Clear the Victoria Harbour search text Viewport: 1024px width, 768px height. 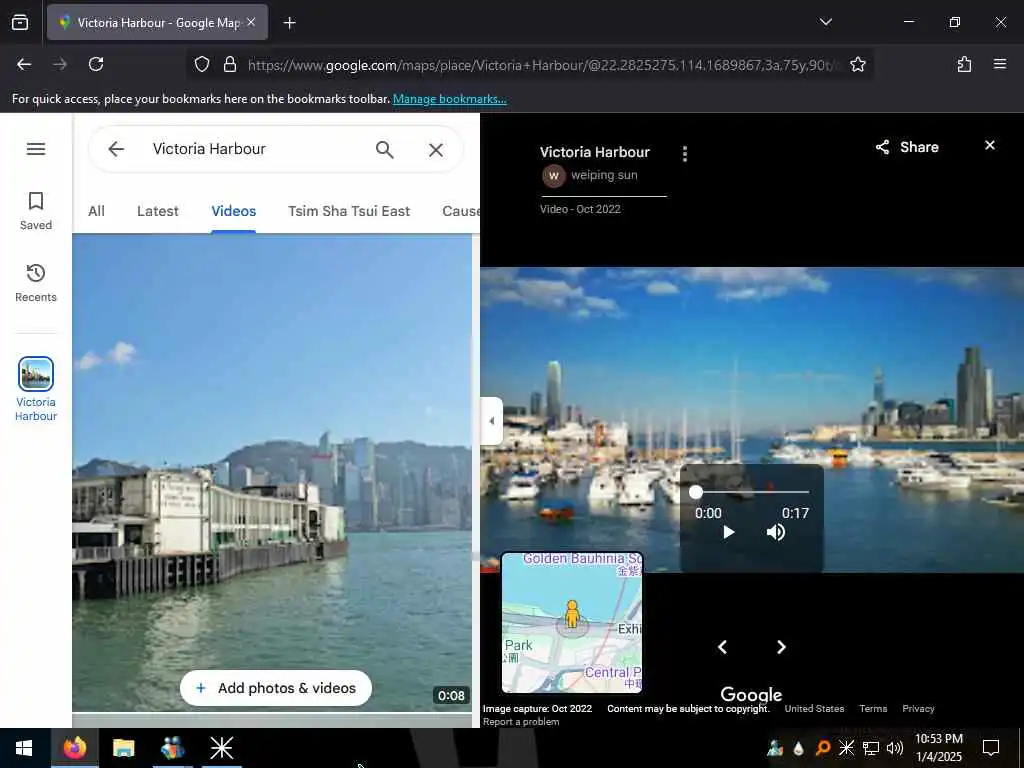[436, 150]
